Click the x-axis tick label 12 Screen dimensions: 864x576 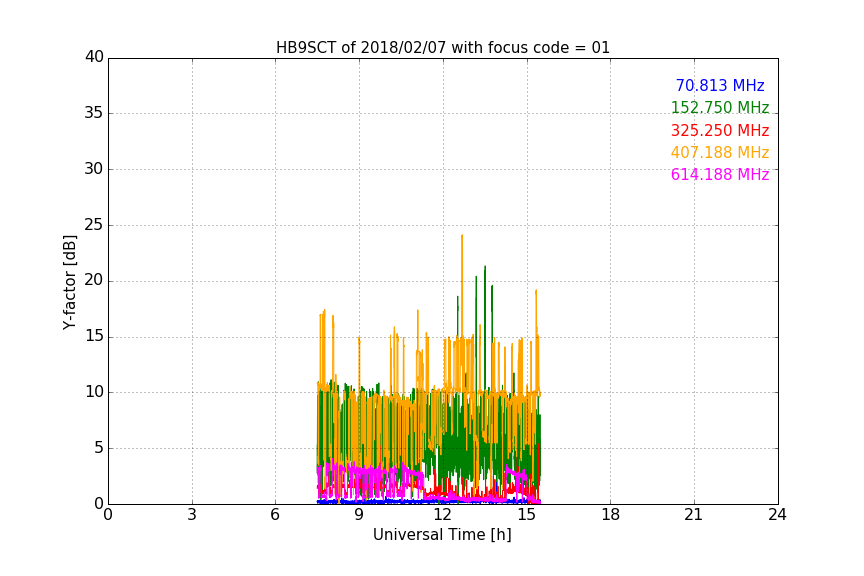[x=442, y=515]
